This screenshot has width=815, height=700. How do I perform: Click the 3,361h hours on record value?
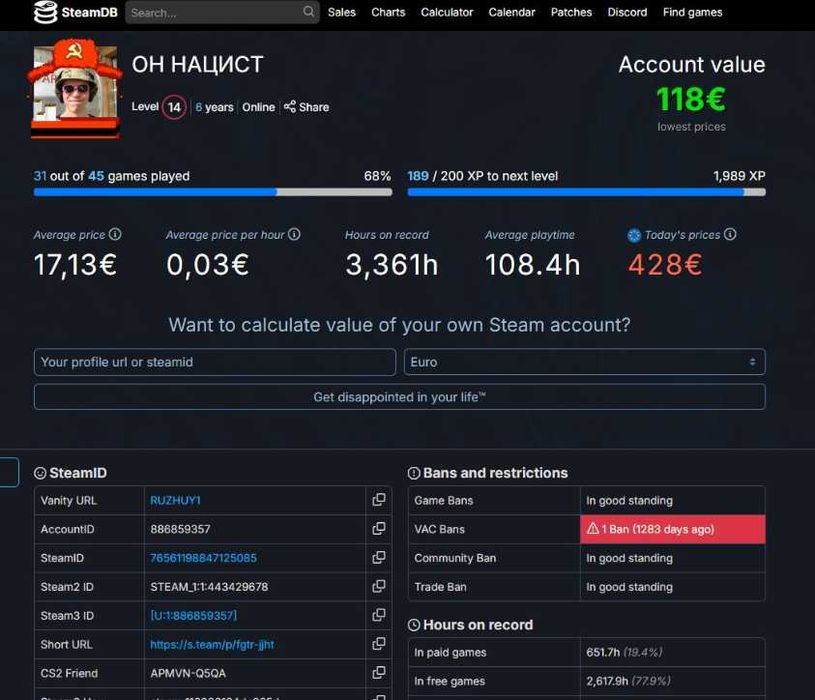pos(392,265)
